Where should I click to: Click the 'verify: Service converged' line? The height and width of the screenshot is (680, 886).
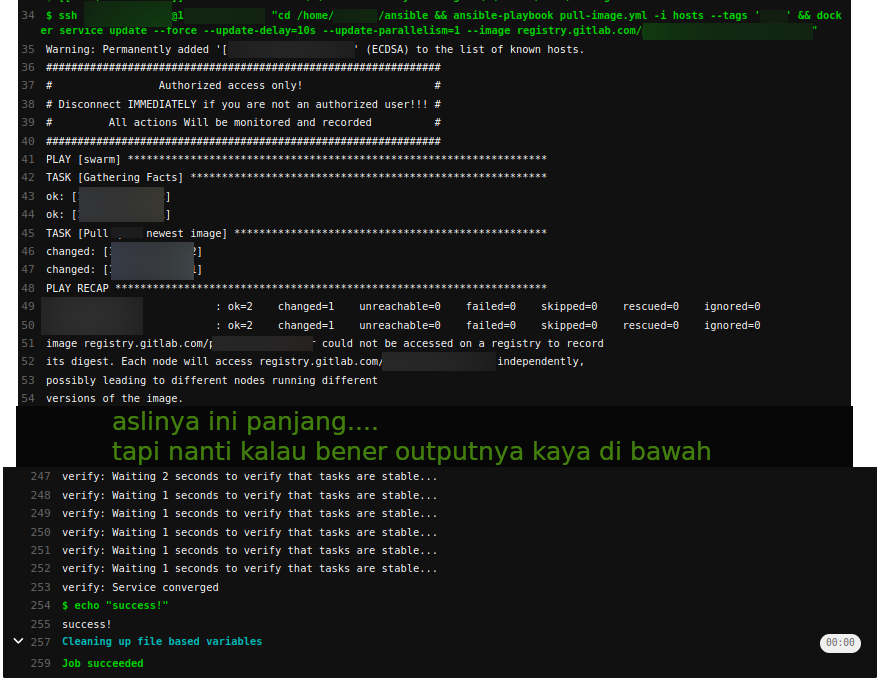point(140,587)
